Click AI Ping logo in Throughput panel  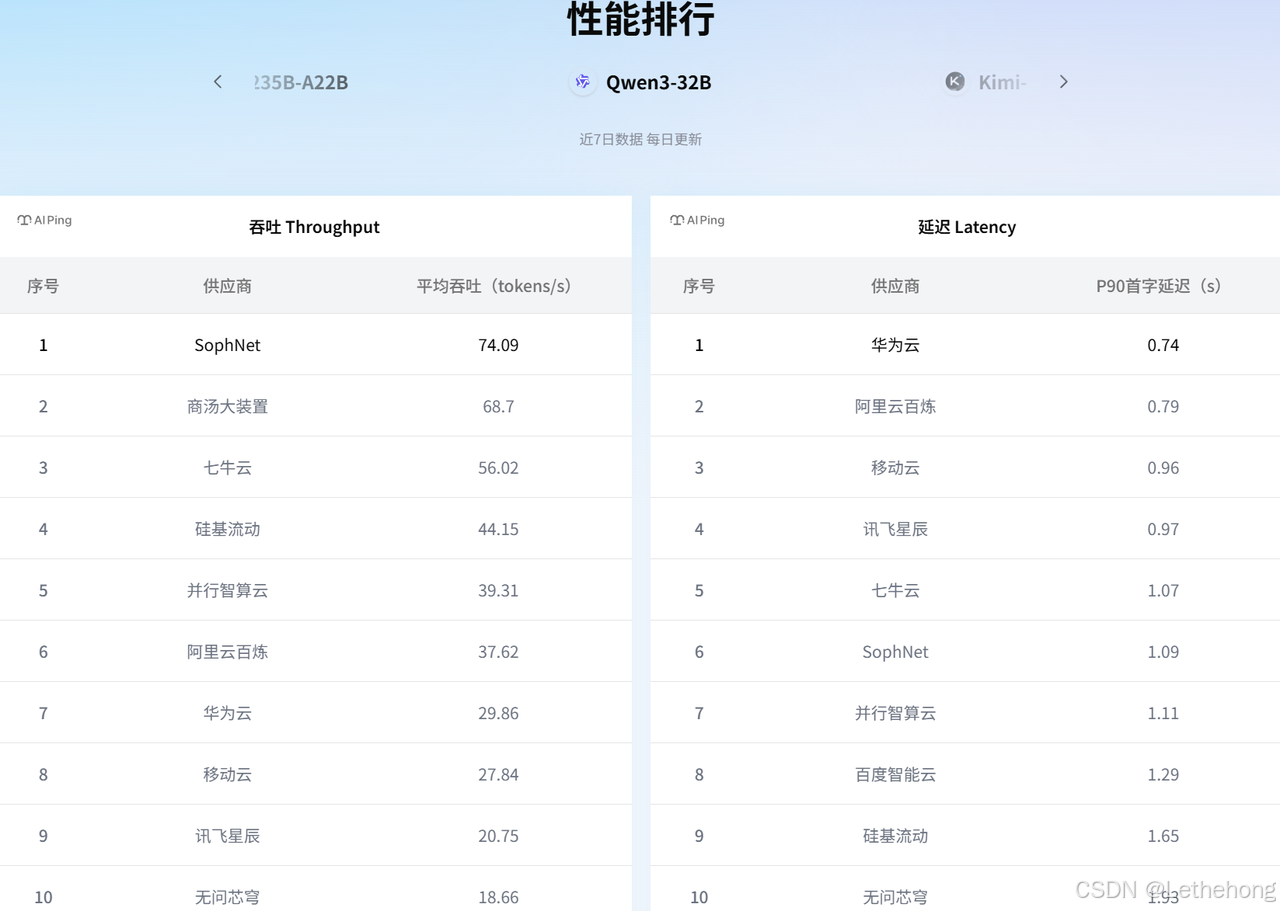click(45, 220)
